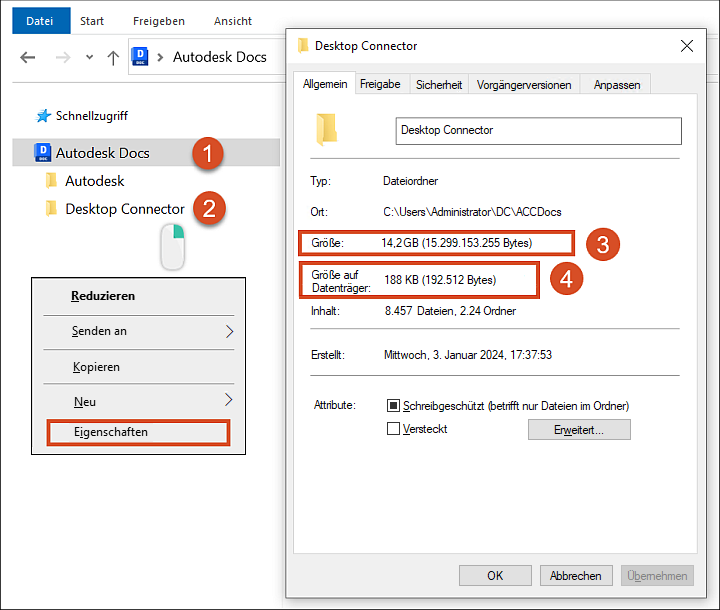Click the Desktop Connector folder icon in tree
This screenshot has height=610, width=720.
[51, 209]
